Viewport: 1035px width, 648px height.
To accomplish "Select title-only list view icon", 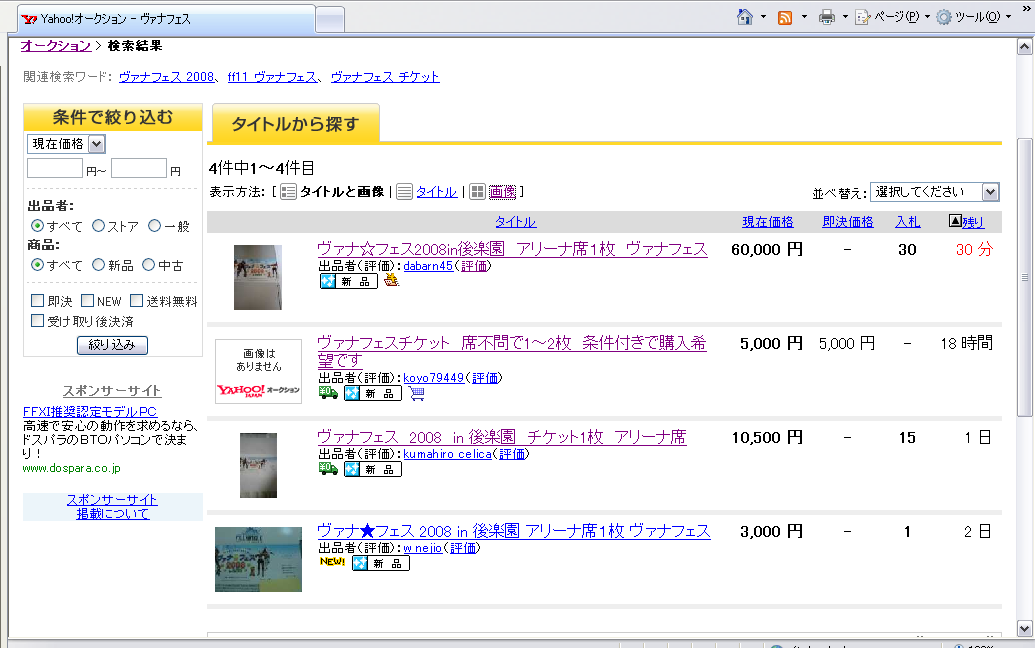I will 405,192.
